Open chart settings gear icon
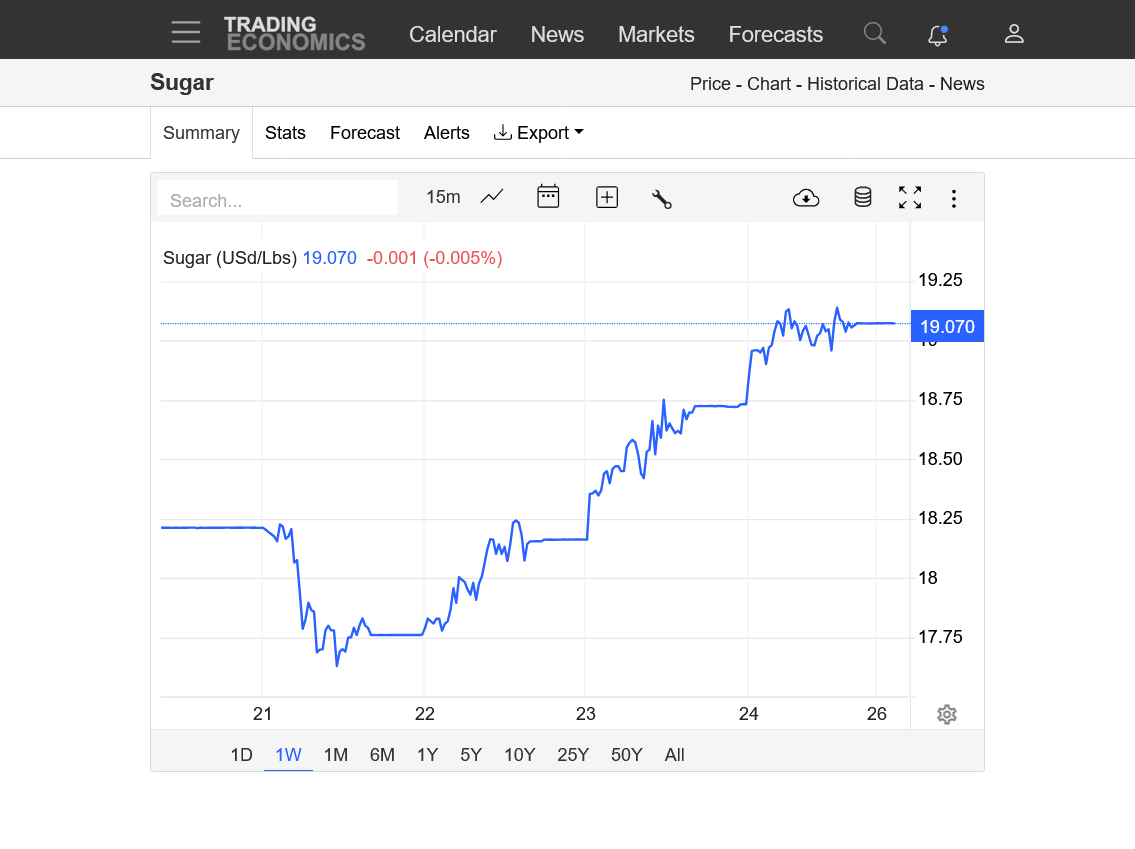 (947, 714)
